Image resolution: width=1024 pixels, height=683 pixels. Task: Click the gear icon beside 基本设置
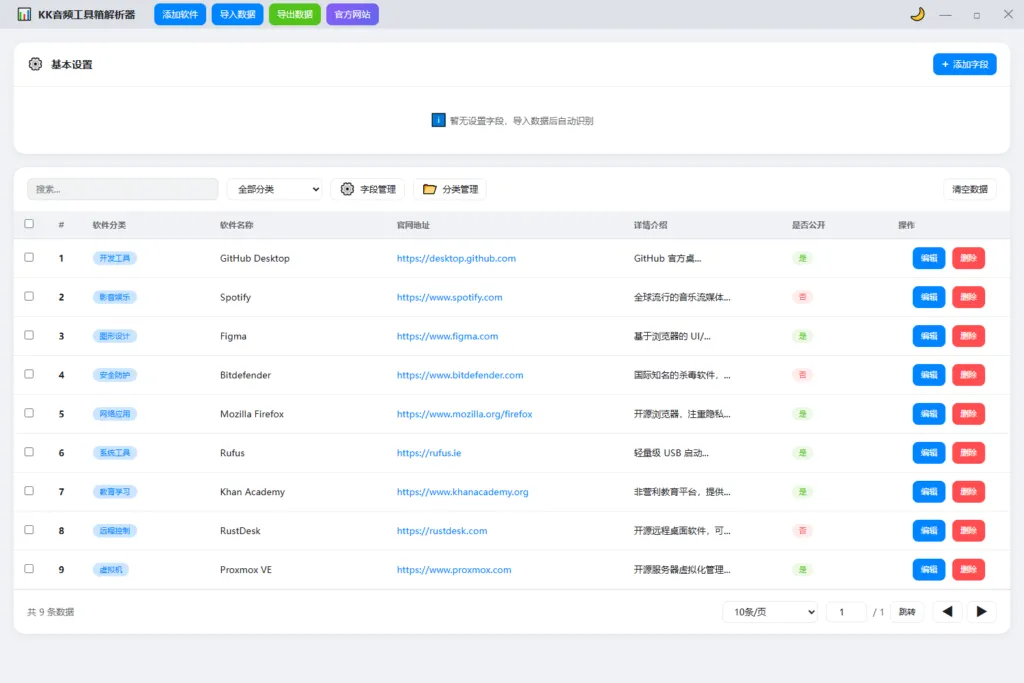coord(35,64)
